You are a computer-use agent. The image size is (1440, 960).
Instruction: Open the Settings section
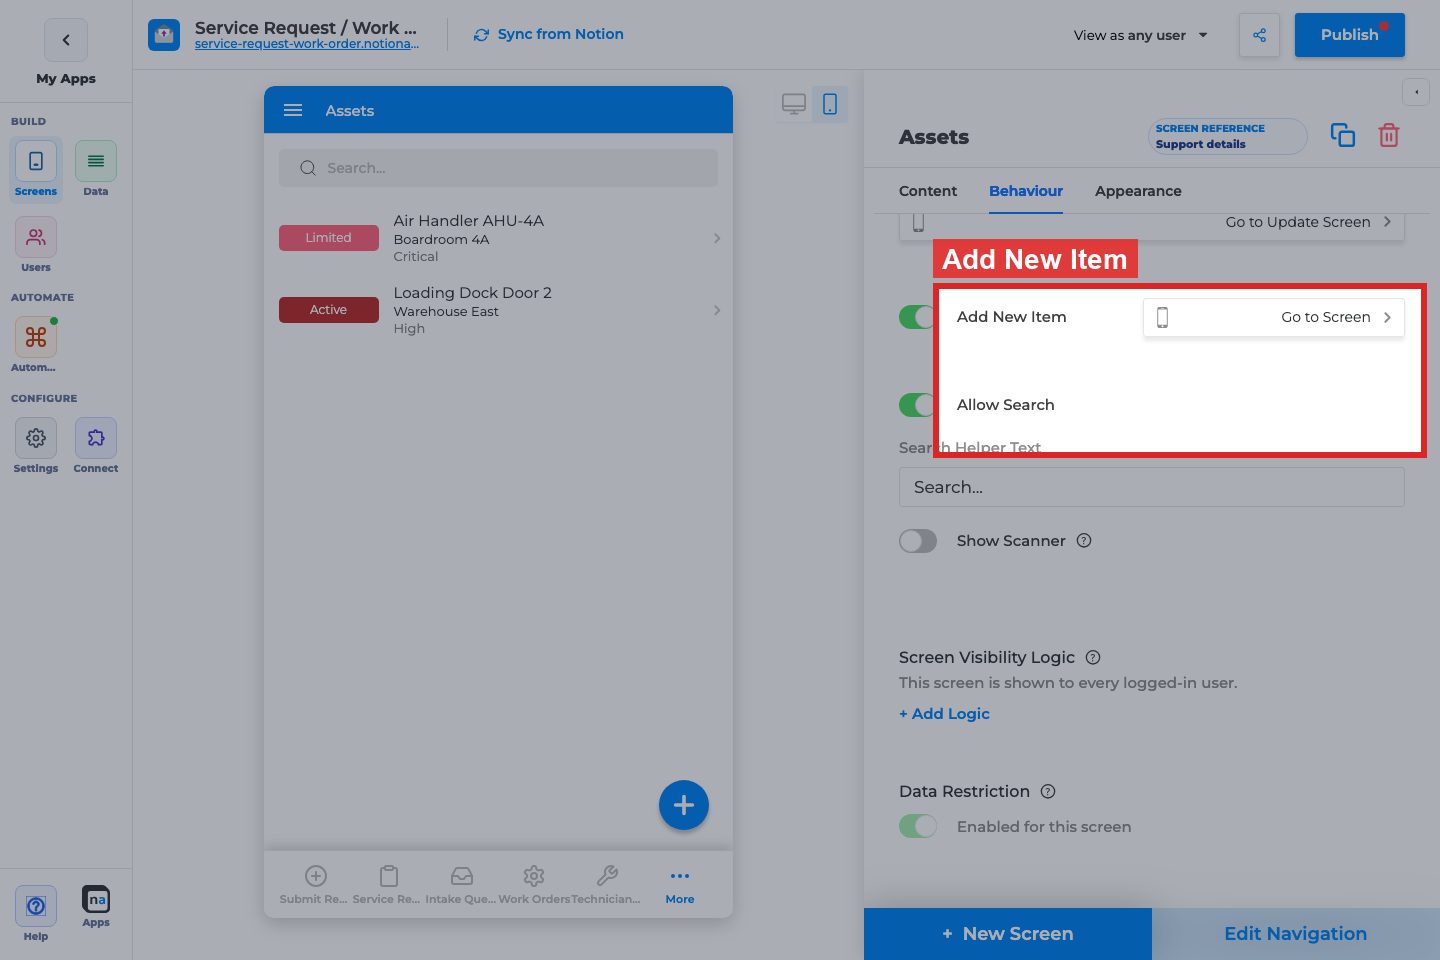[x=36, y=446]
